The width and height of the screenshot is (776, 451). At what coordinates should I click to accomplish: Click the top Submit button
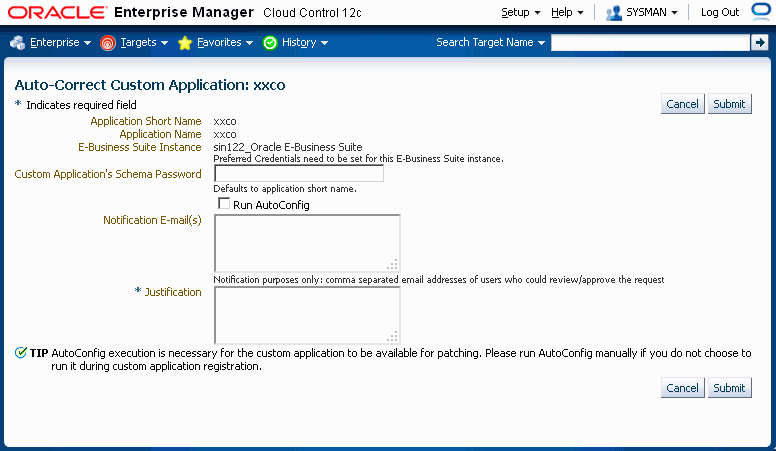[729, 104]
